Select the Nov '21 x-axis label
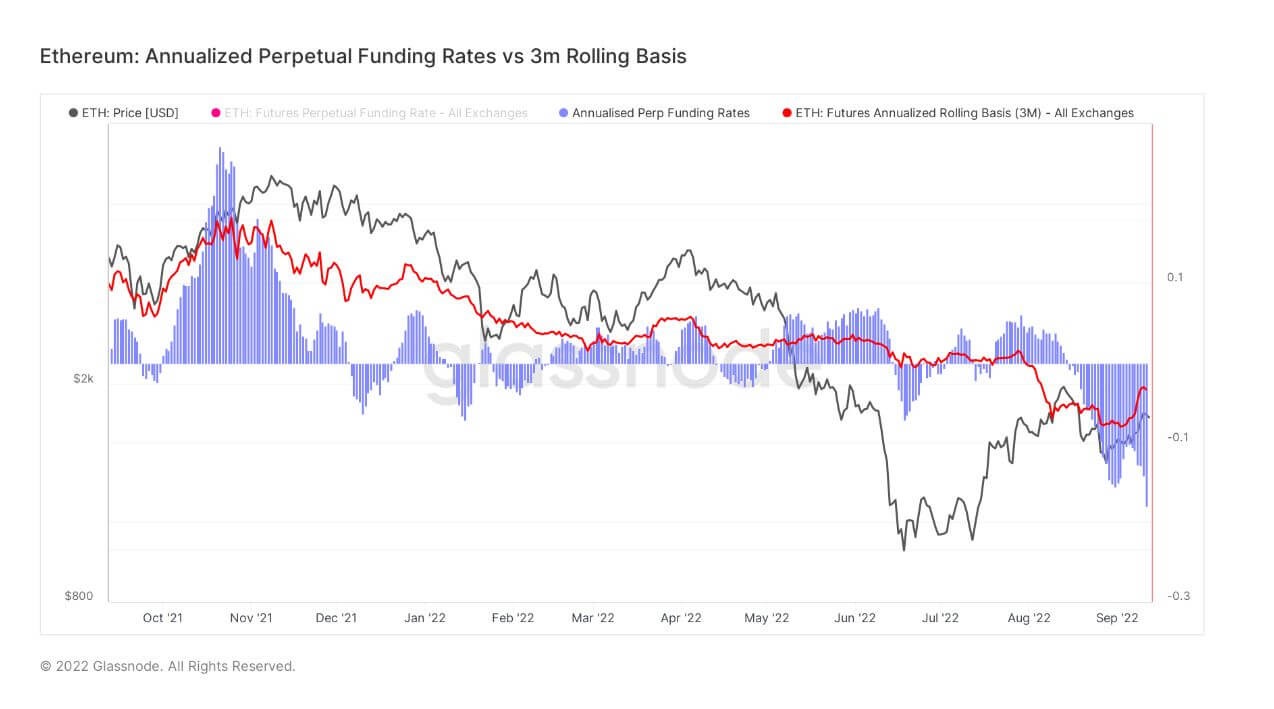Viewport: 1274px width, 709px height. (251, 618)
